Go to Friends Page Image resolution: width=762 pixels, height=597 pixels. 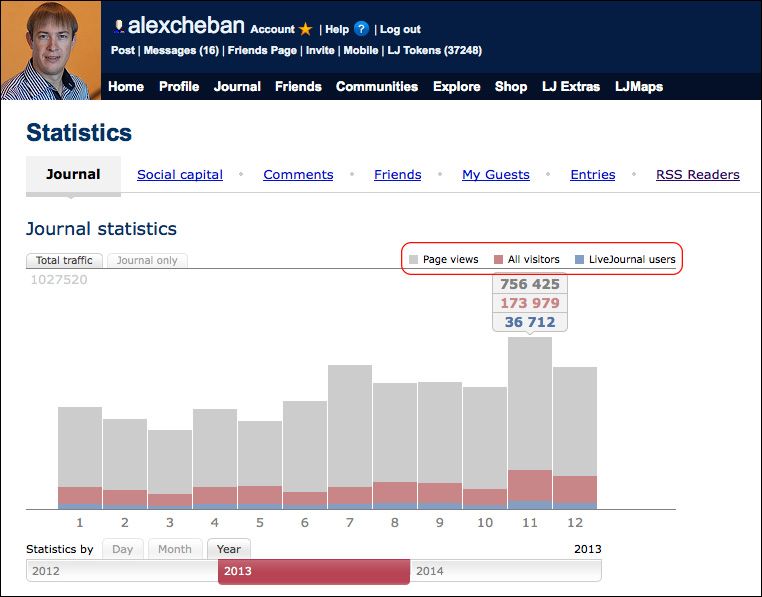262,50
